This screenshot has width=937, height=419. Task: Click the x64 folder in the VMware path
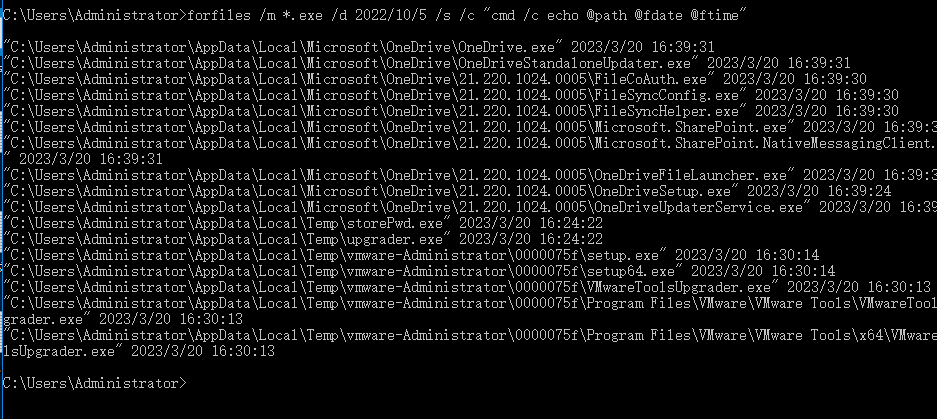click(x=867, y=335)
